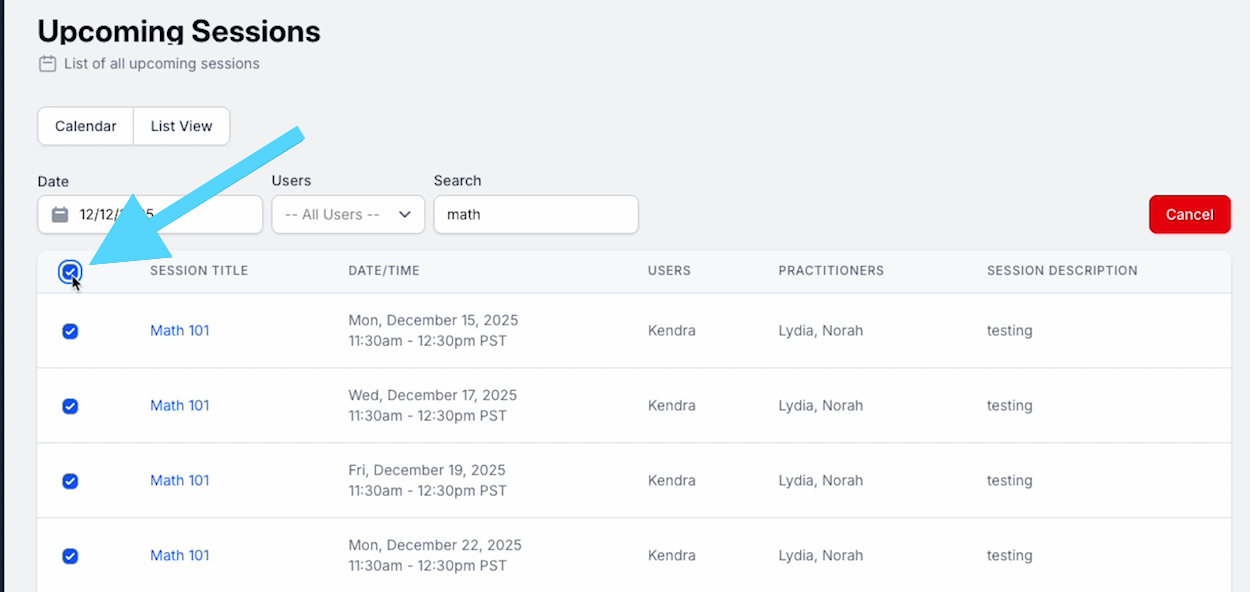
Task: Open Math 101 link for December 15
Action: 180,331
